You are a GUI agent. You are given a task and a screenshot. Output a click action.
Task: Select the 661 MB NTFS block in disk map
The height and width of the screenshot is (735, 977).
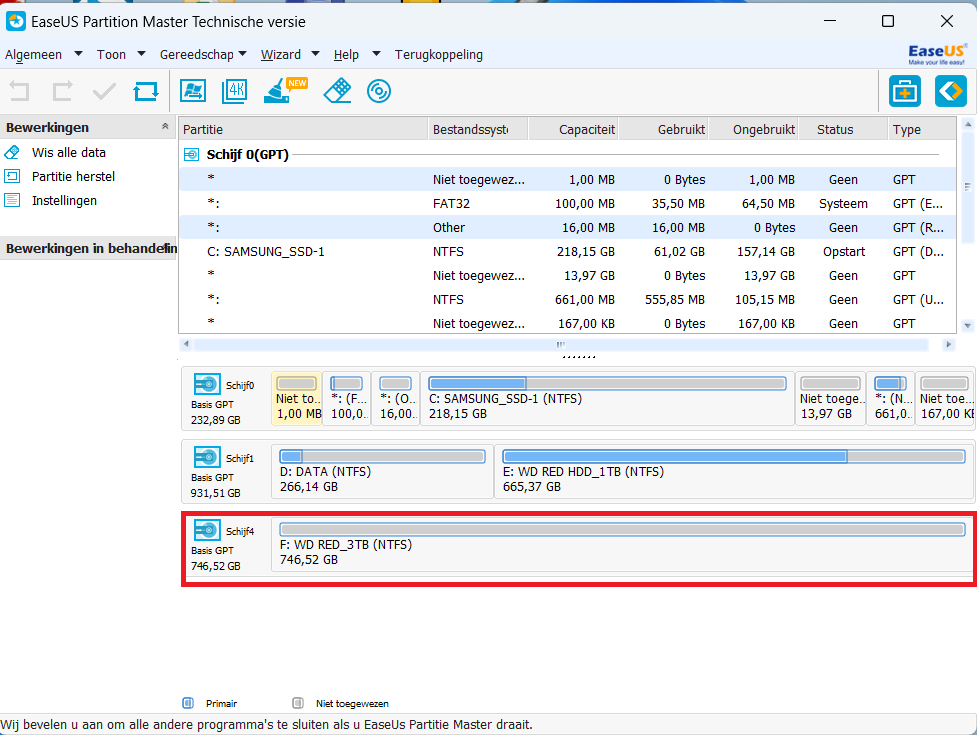[x=891, y=399]
